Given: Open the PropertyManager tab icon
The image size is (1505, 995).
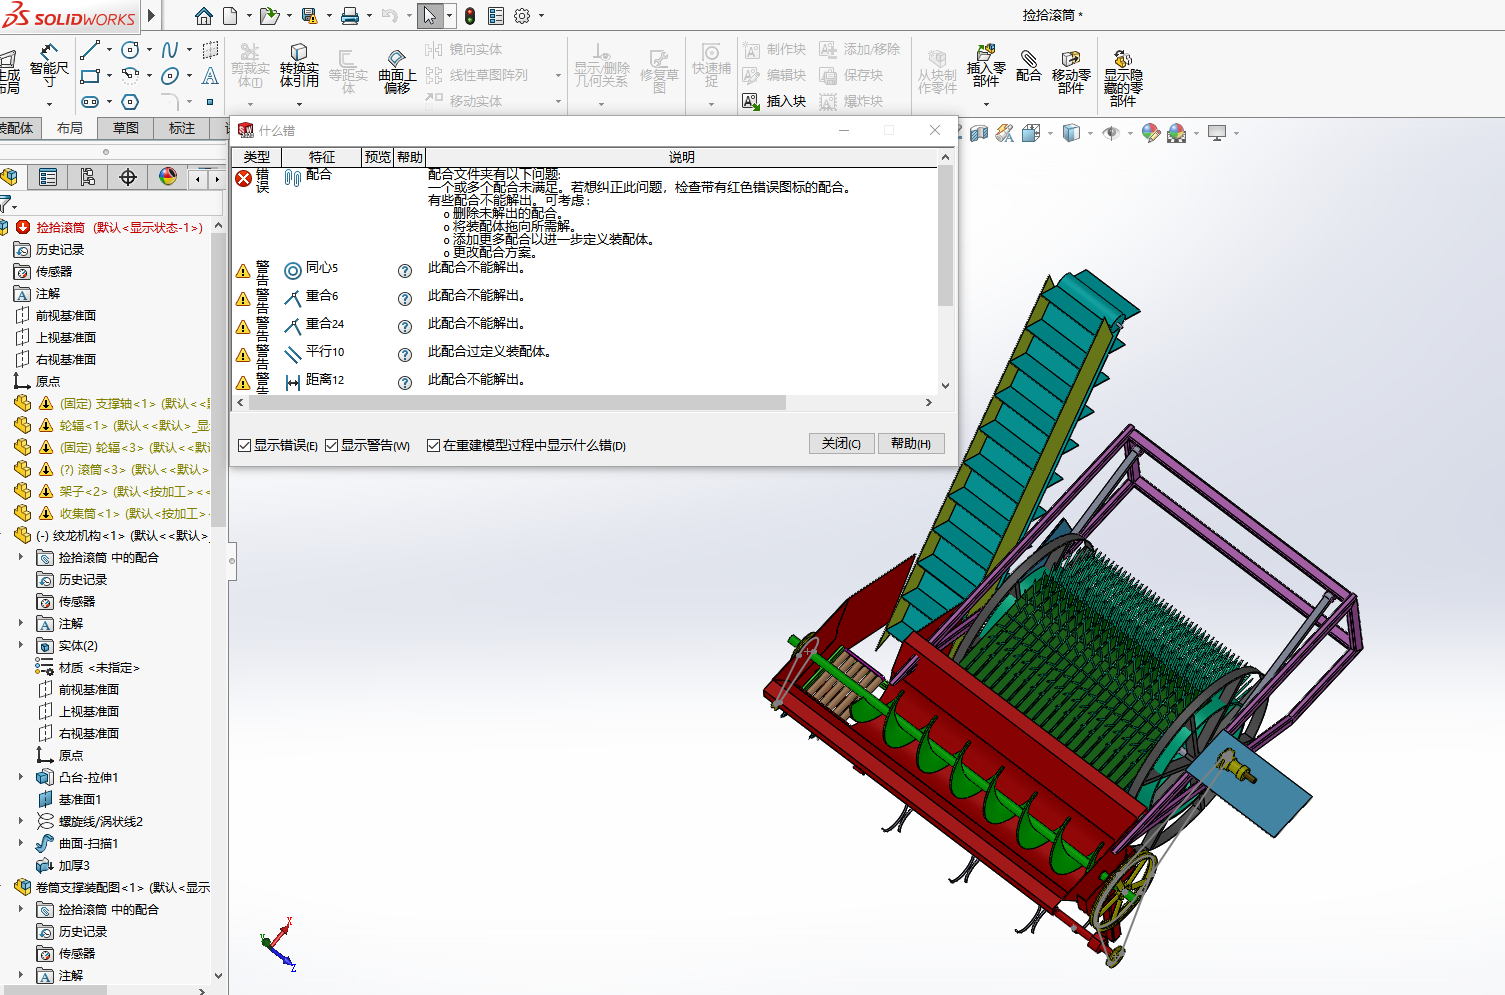Looking at the screenshot, I should click(48, 177).
